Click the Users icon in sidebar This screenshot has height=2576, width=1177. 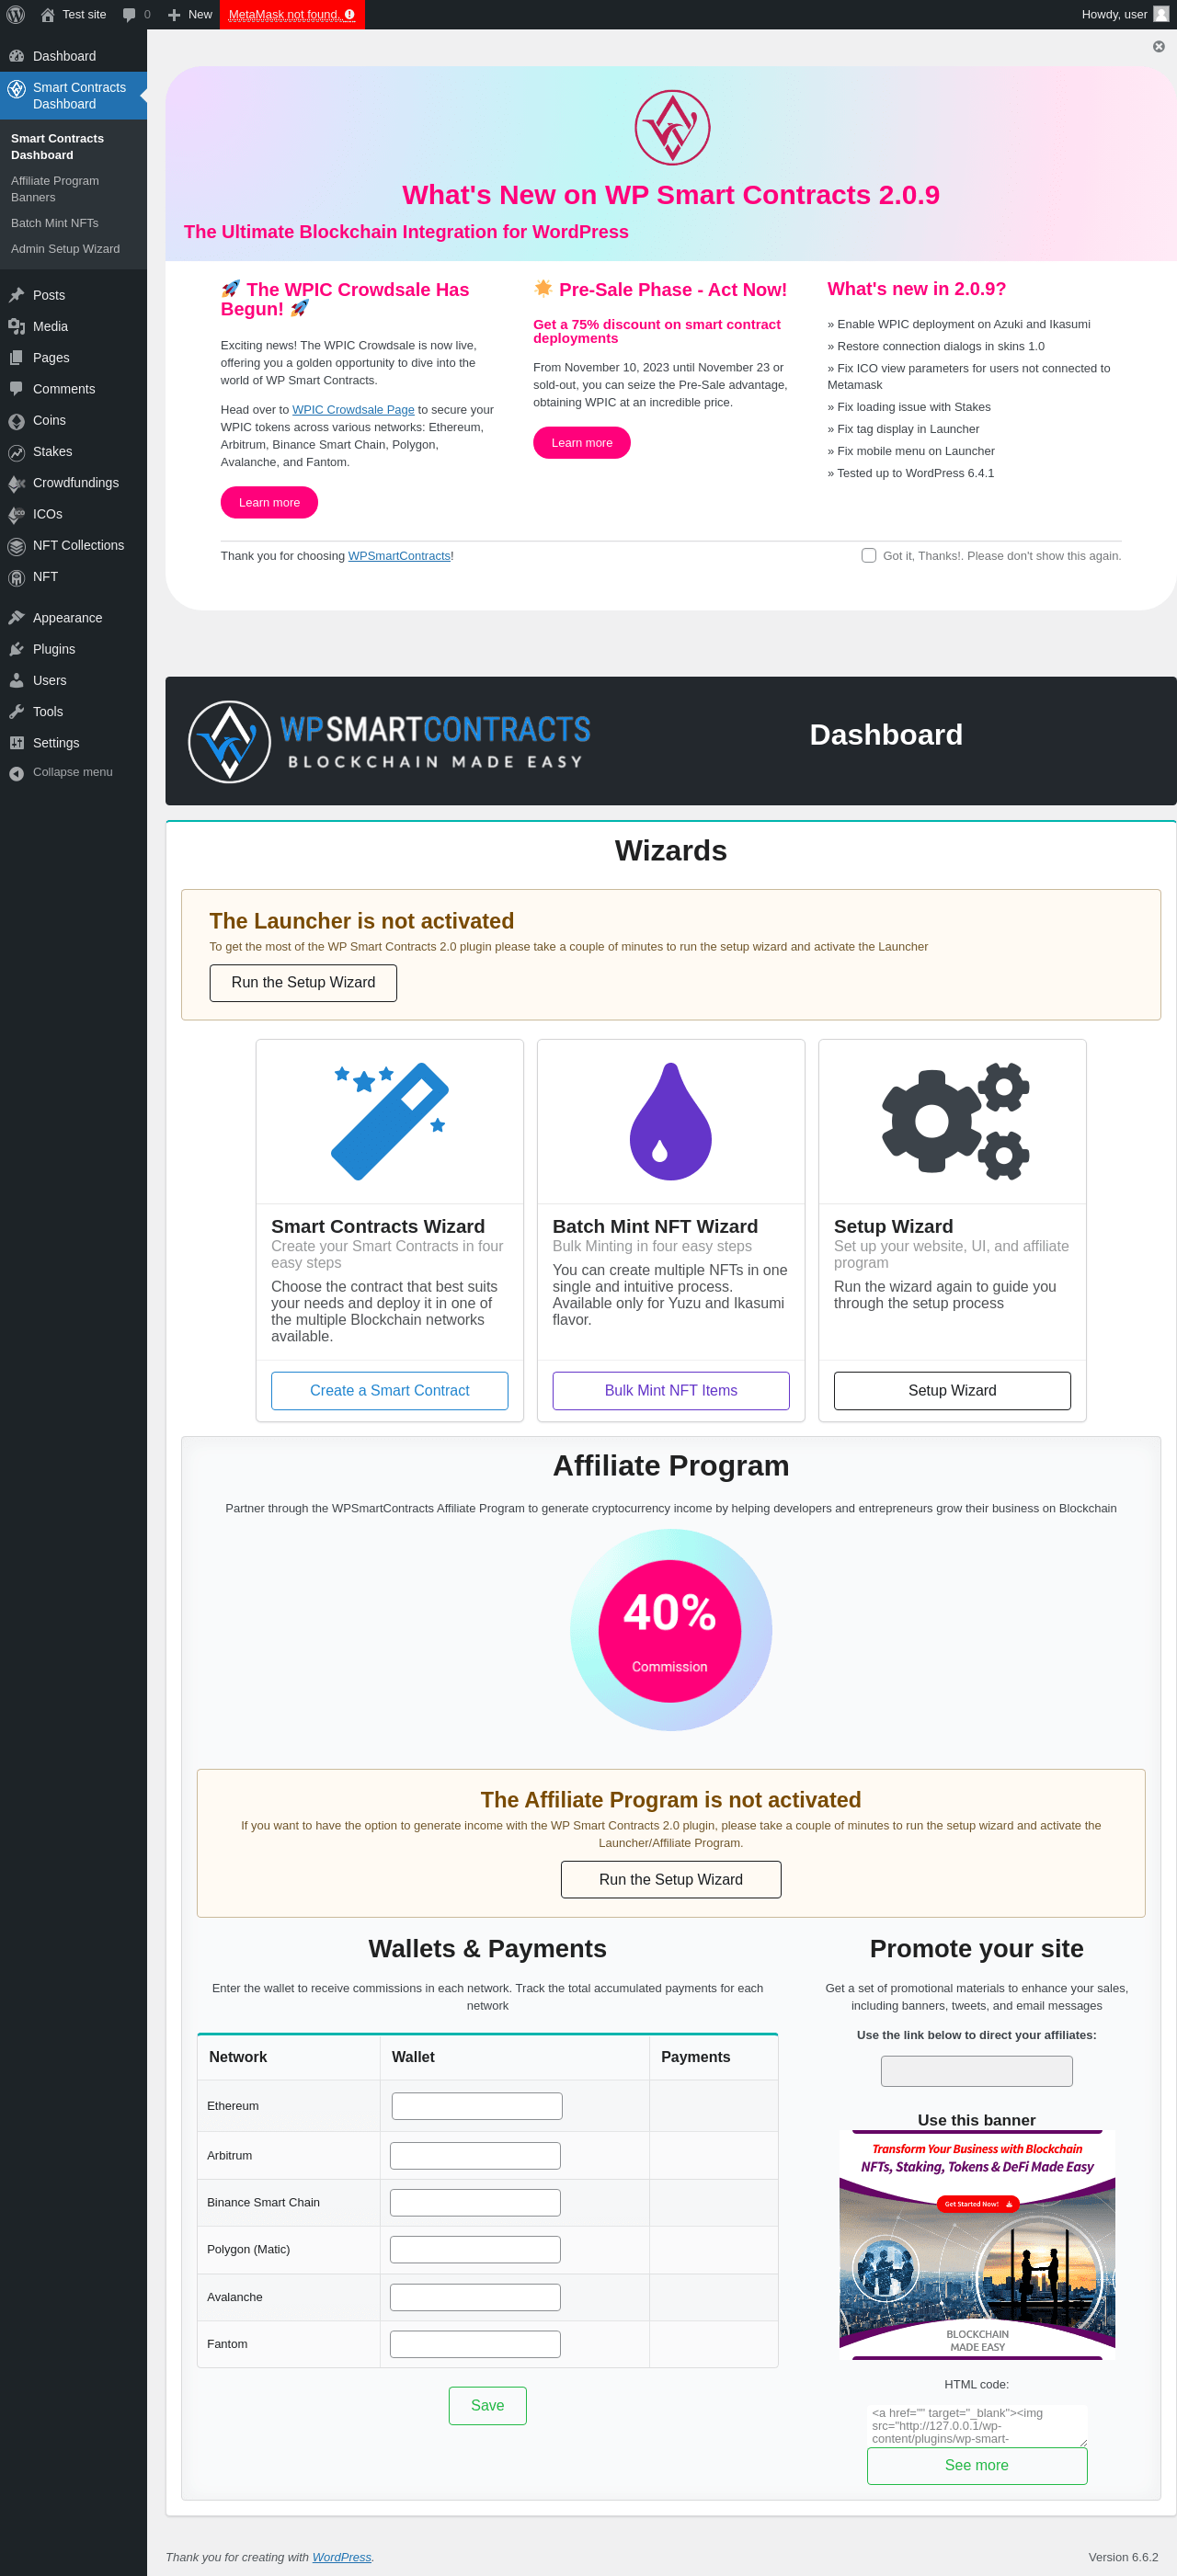[x=16, y=680]
